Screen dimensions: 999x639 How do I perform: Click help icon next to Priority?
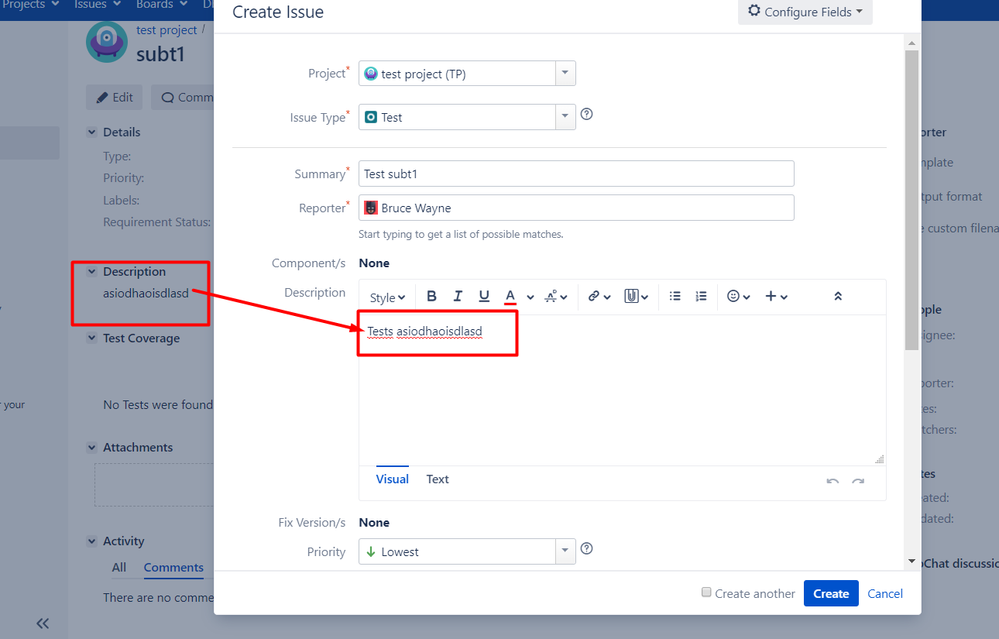(587, 549)
